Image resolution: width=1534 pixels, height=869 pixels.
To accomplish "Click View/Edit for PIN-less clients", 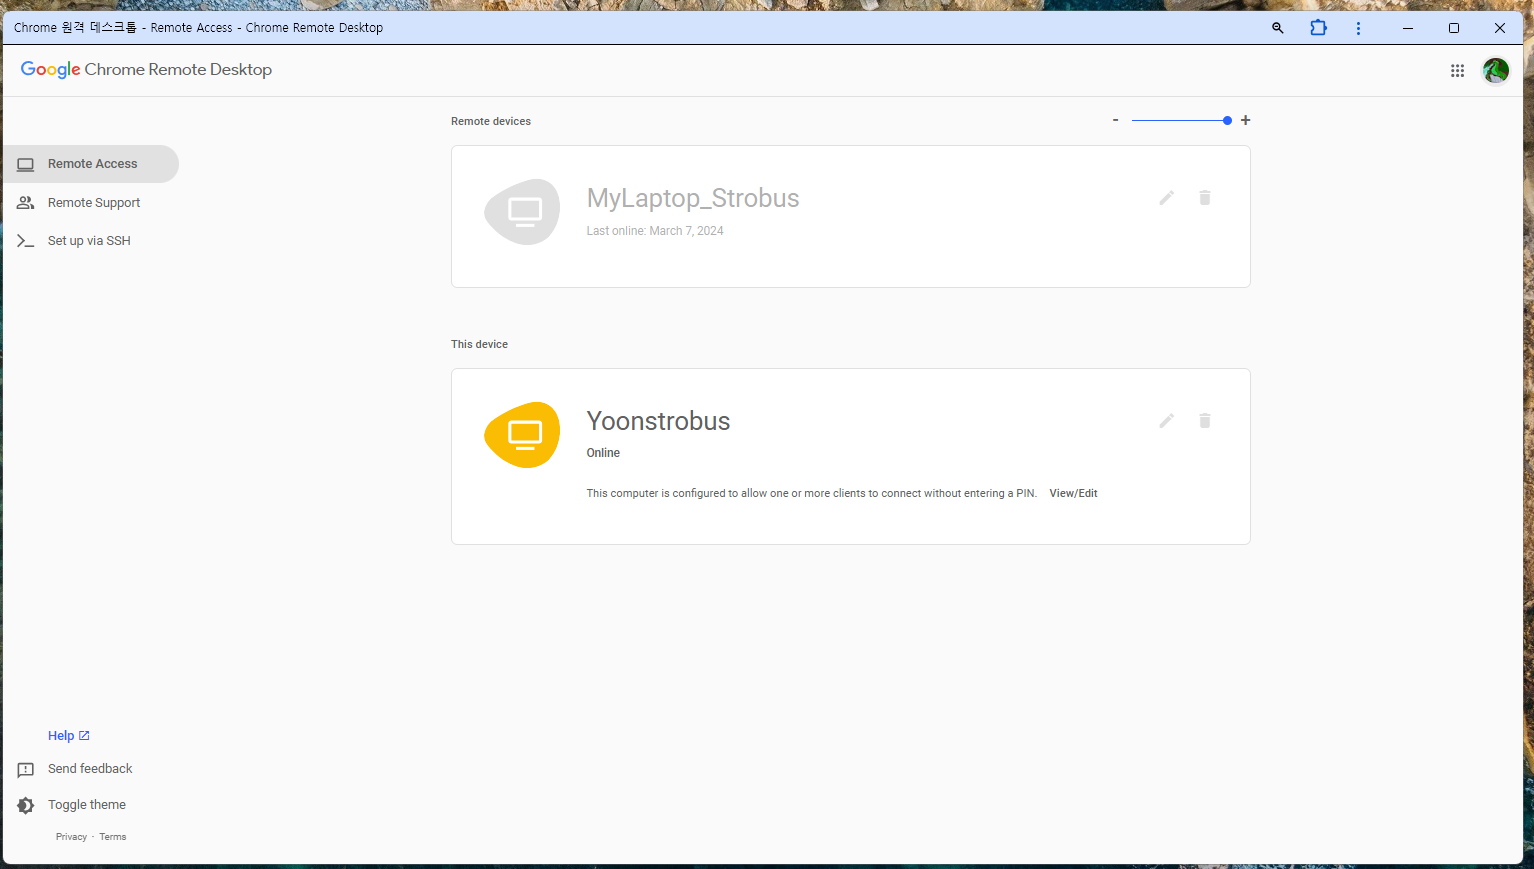I will click(x=1073, y=494).
